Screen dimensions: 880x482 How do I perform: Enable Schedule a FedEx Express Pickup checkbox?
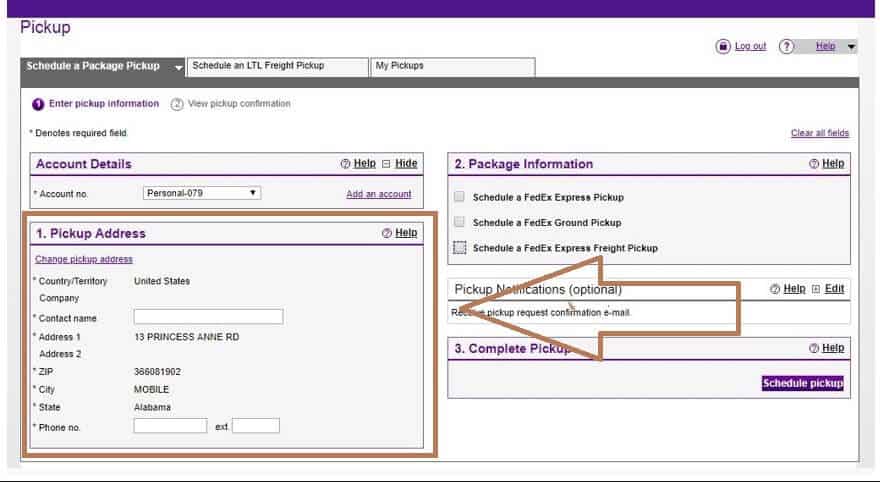tap(459, 197)
